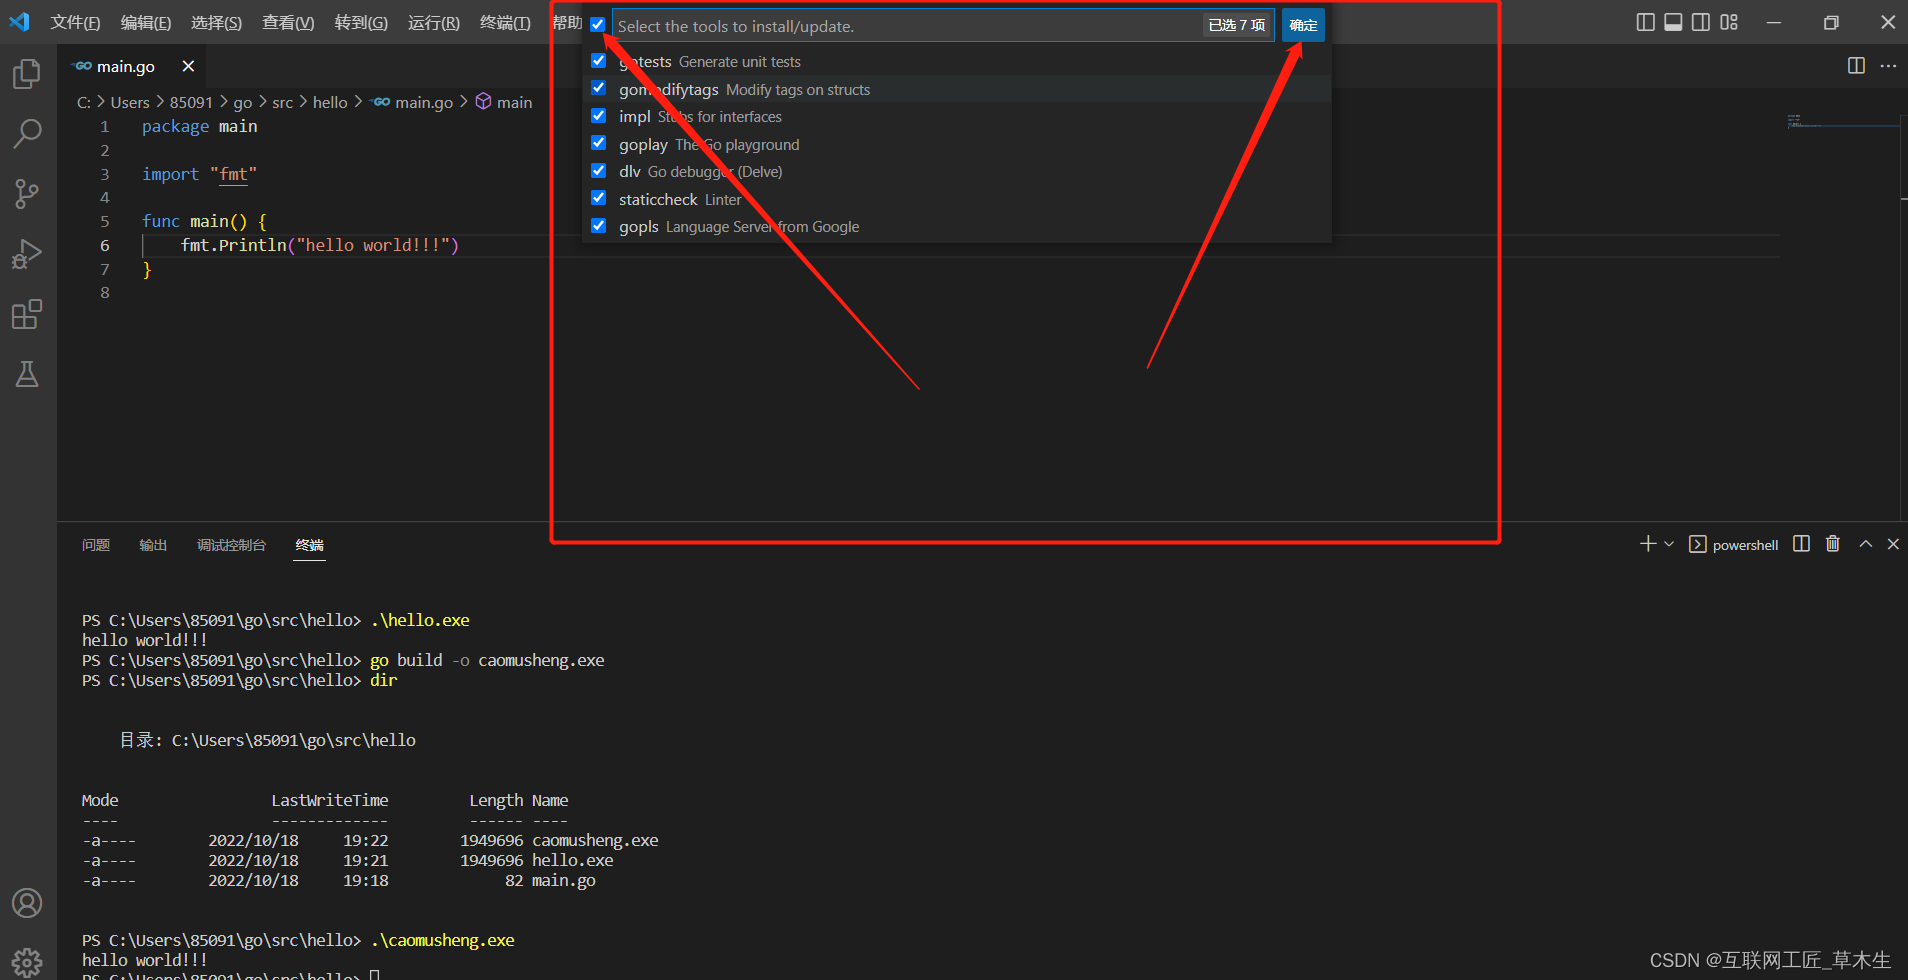Image resolution: width=1908 pixels, height=980 pixels.
Task: Maximize the panel with the chevron-up
Action: point(1864,543)
